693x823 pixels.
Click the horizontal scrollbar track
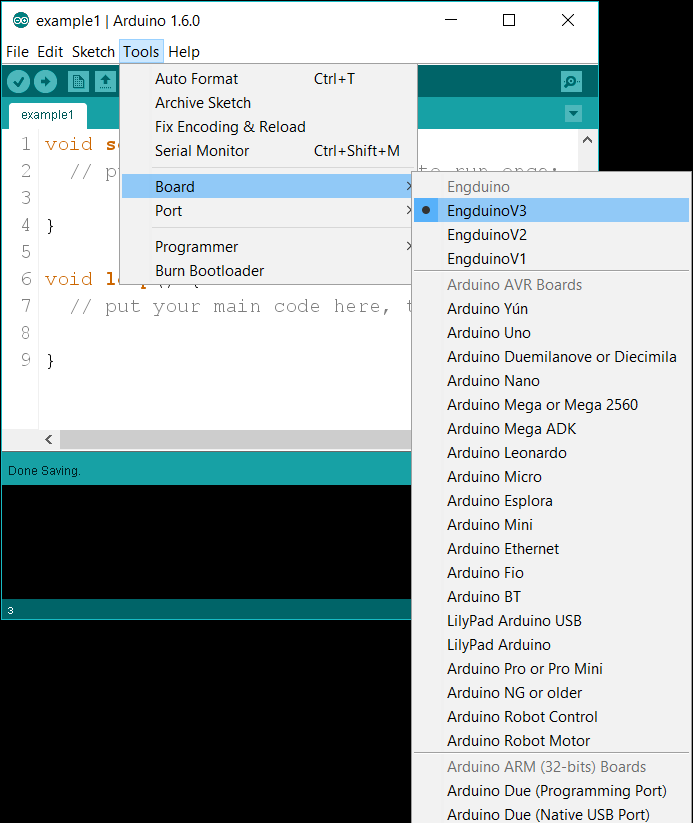pyautogui.click(x=235, y=439)
